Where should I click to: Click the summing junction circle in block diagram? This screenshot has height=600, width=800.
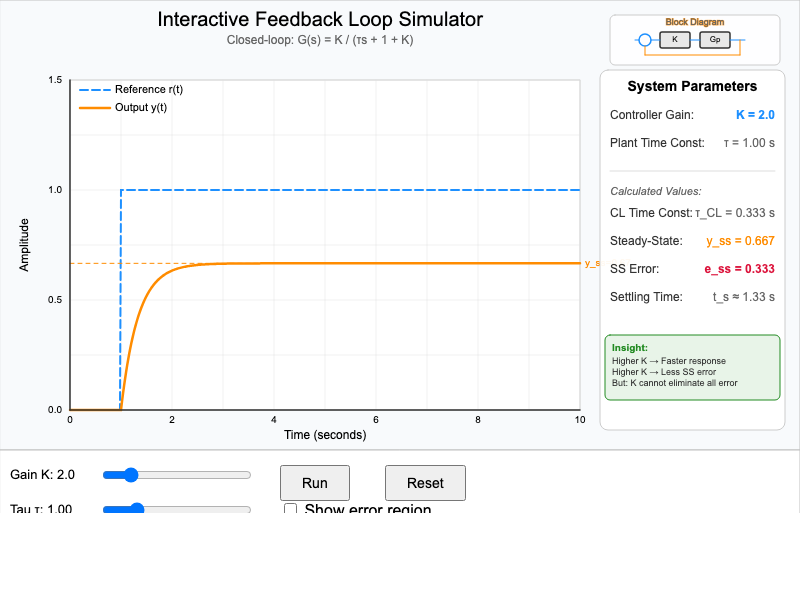pyautogui.click(x=645, y=40)
